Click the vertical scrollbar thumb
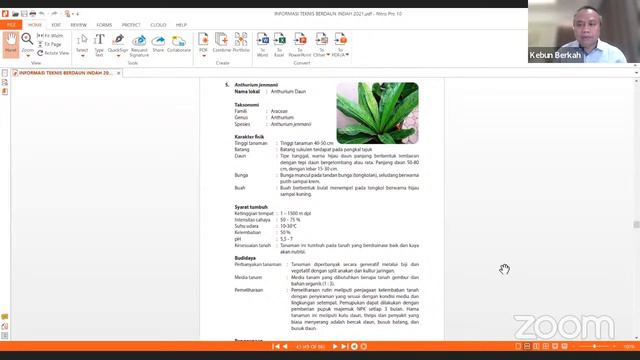This screenshot has height=360, width=640. [636, 225]
